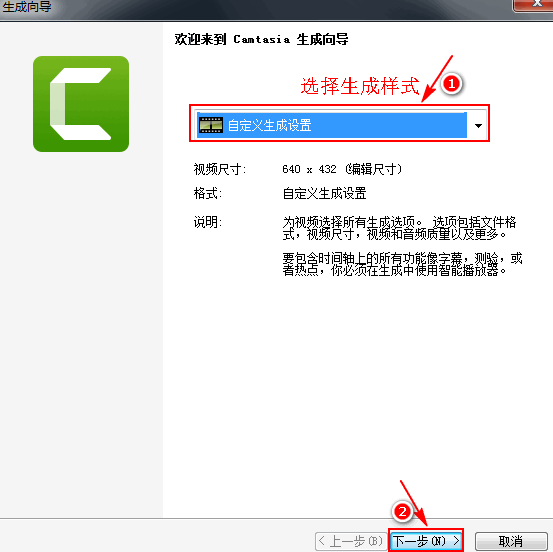Open the production preset dropdown arrow
The image size is (553, 552).
pos(478,125)
